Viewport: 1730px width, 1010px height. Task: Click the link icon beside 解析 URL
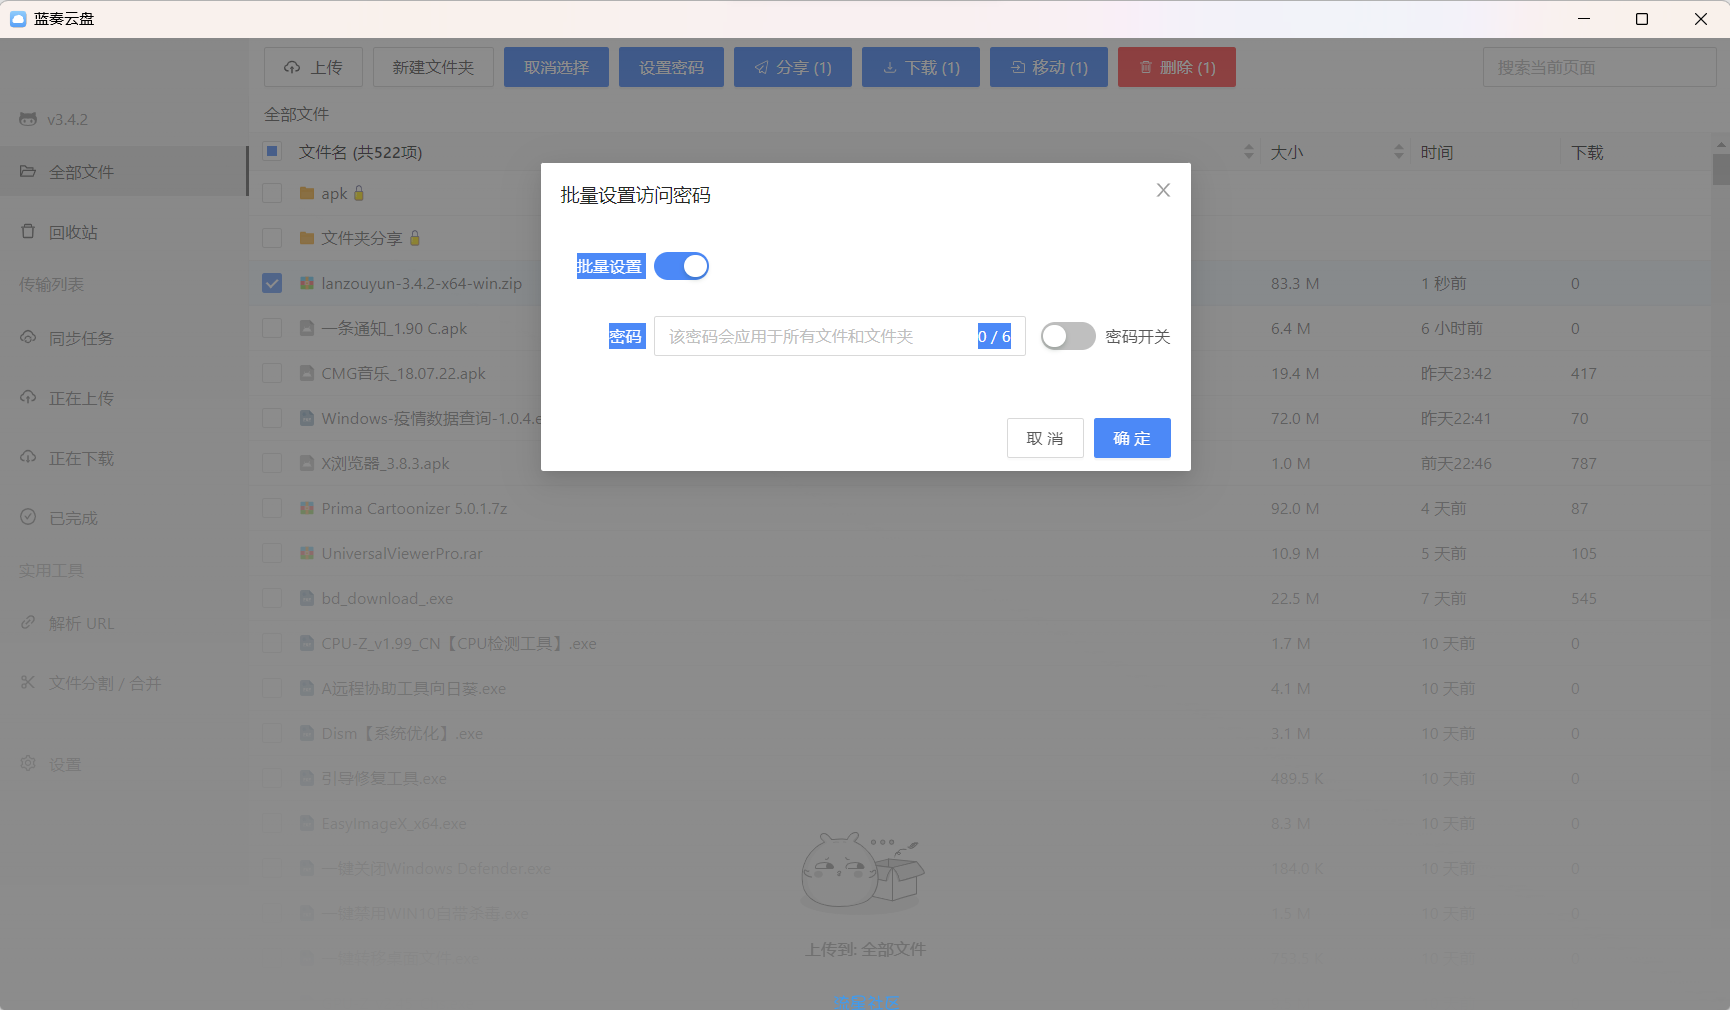tap(28, 622)
